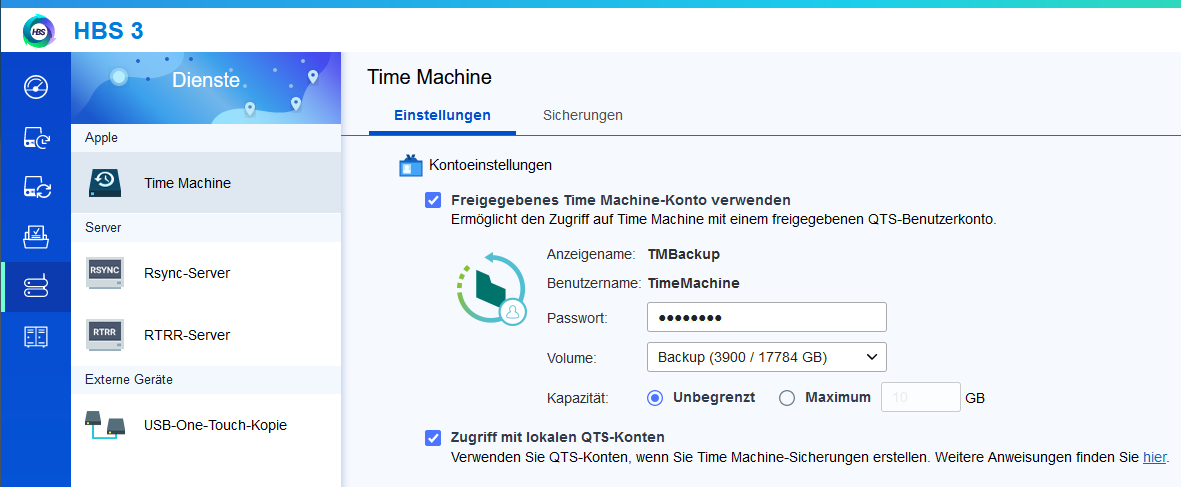Screen dimensions: 1181x487
Task: Click the 'Dienste' panel header
Action: pyautogui.click(x=206, y=80)
